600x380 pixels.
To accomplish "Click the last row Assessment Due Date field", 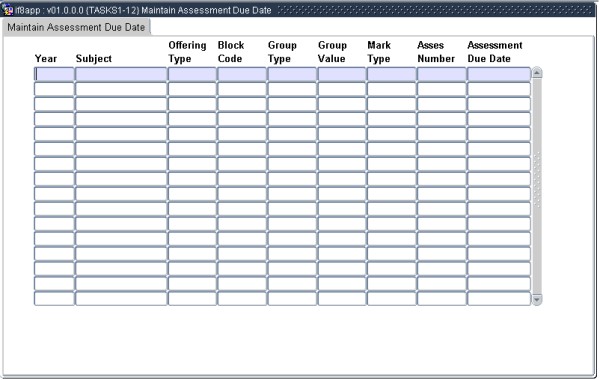I will pos(499,298).
